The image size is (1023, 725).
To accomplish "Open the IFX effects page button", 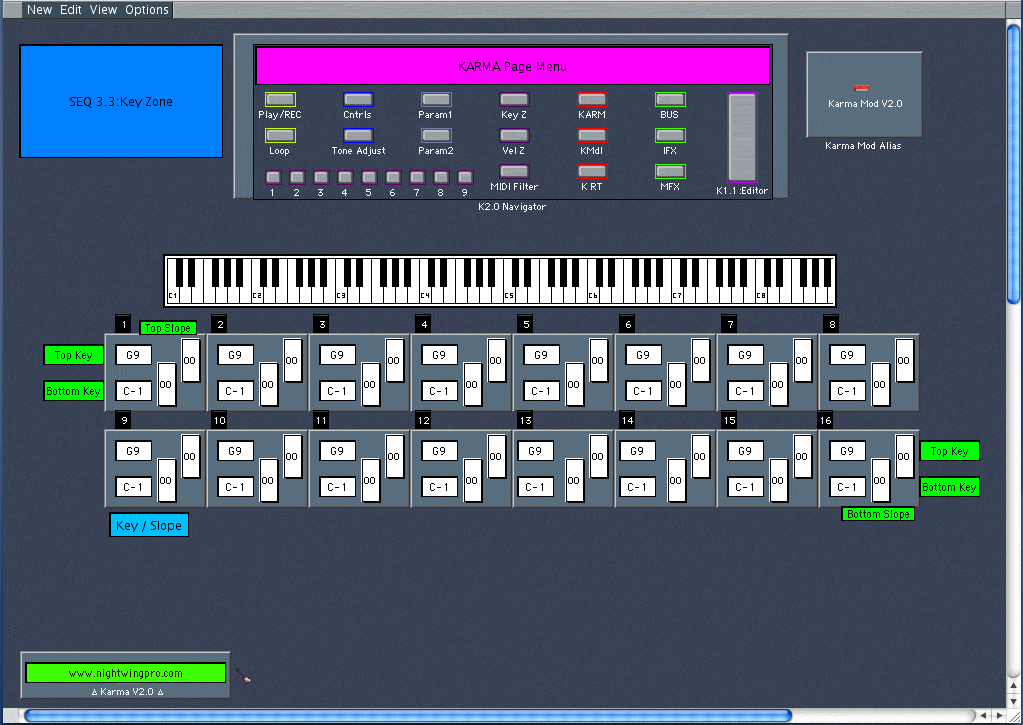I will tap(669, 135).
